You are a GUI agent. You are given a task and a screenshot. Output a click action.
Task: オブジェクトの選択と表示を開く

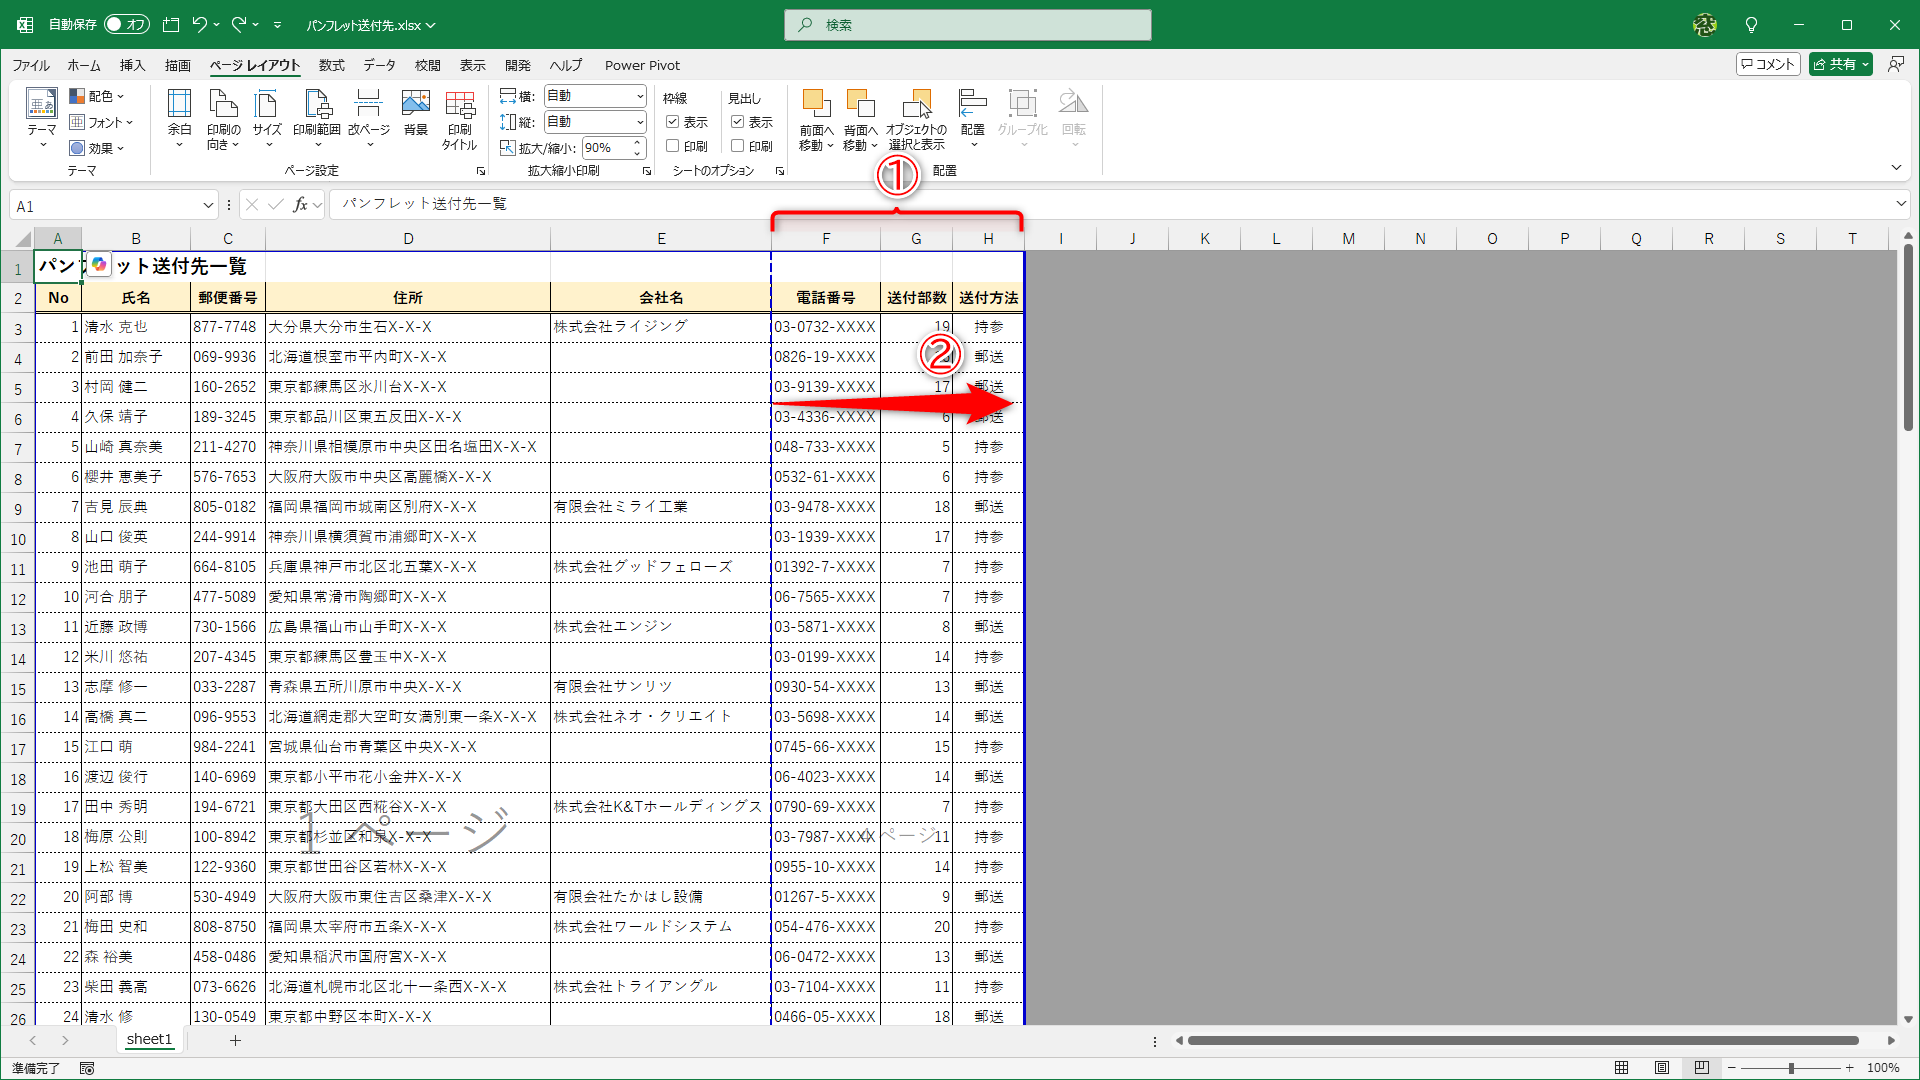[x=916, y=115]
